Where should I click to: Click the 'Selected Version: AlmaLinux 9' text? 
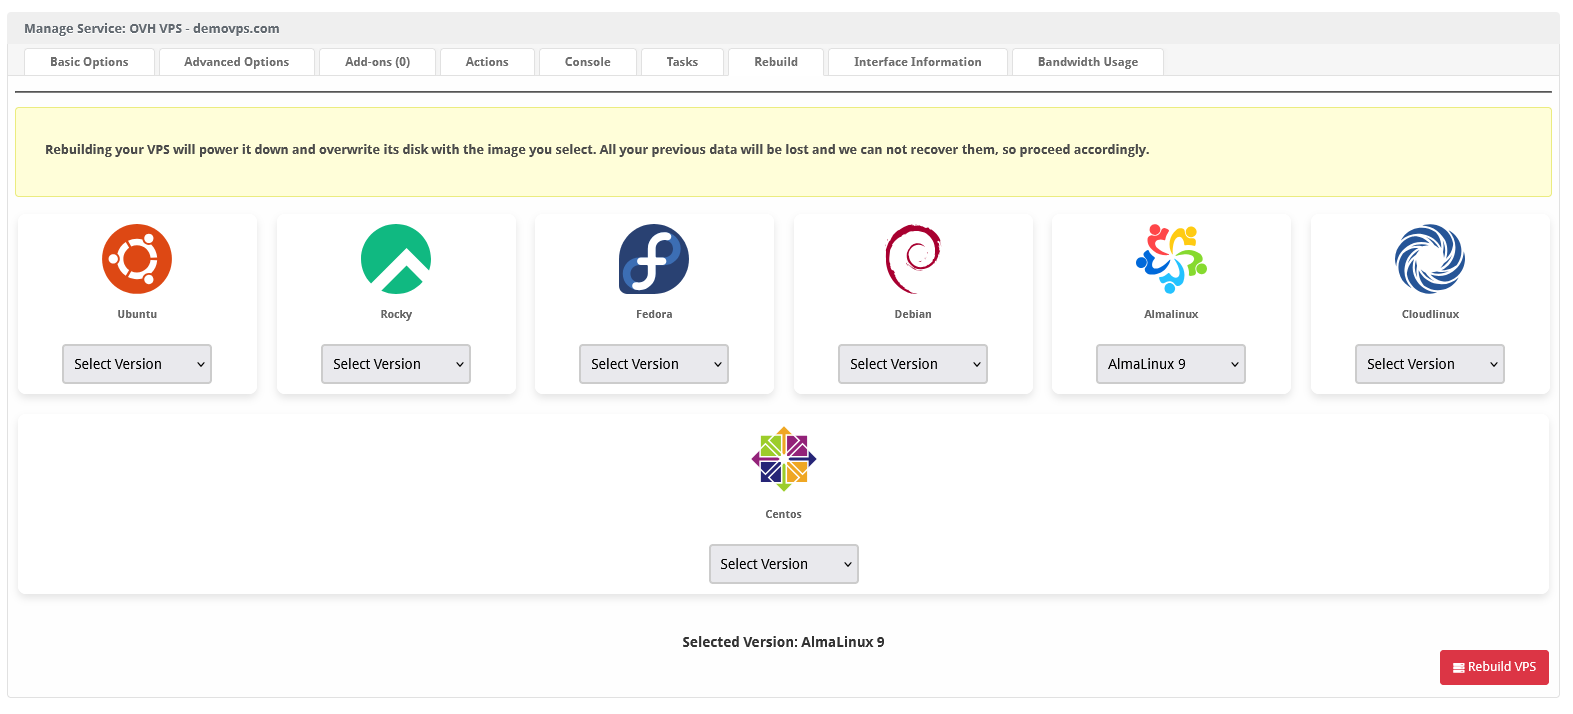pos(783,642)
